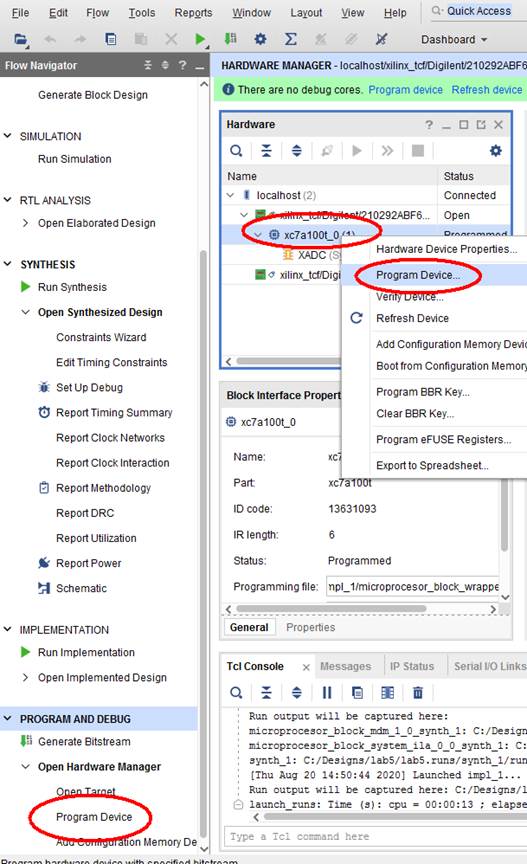This screenshot has height=864, width=527.
Task: Collapse the SIMULATION section
Action: [8, 136]
